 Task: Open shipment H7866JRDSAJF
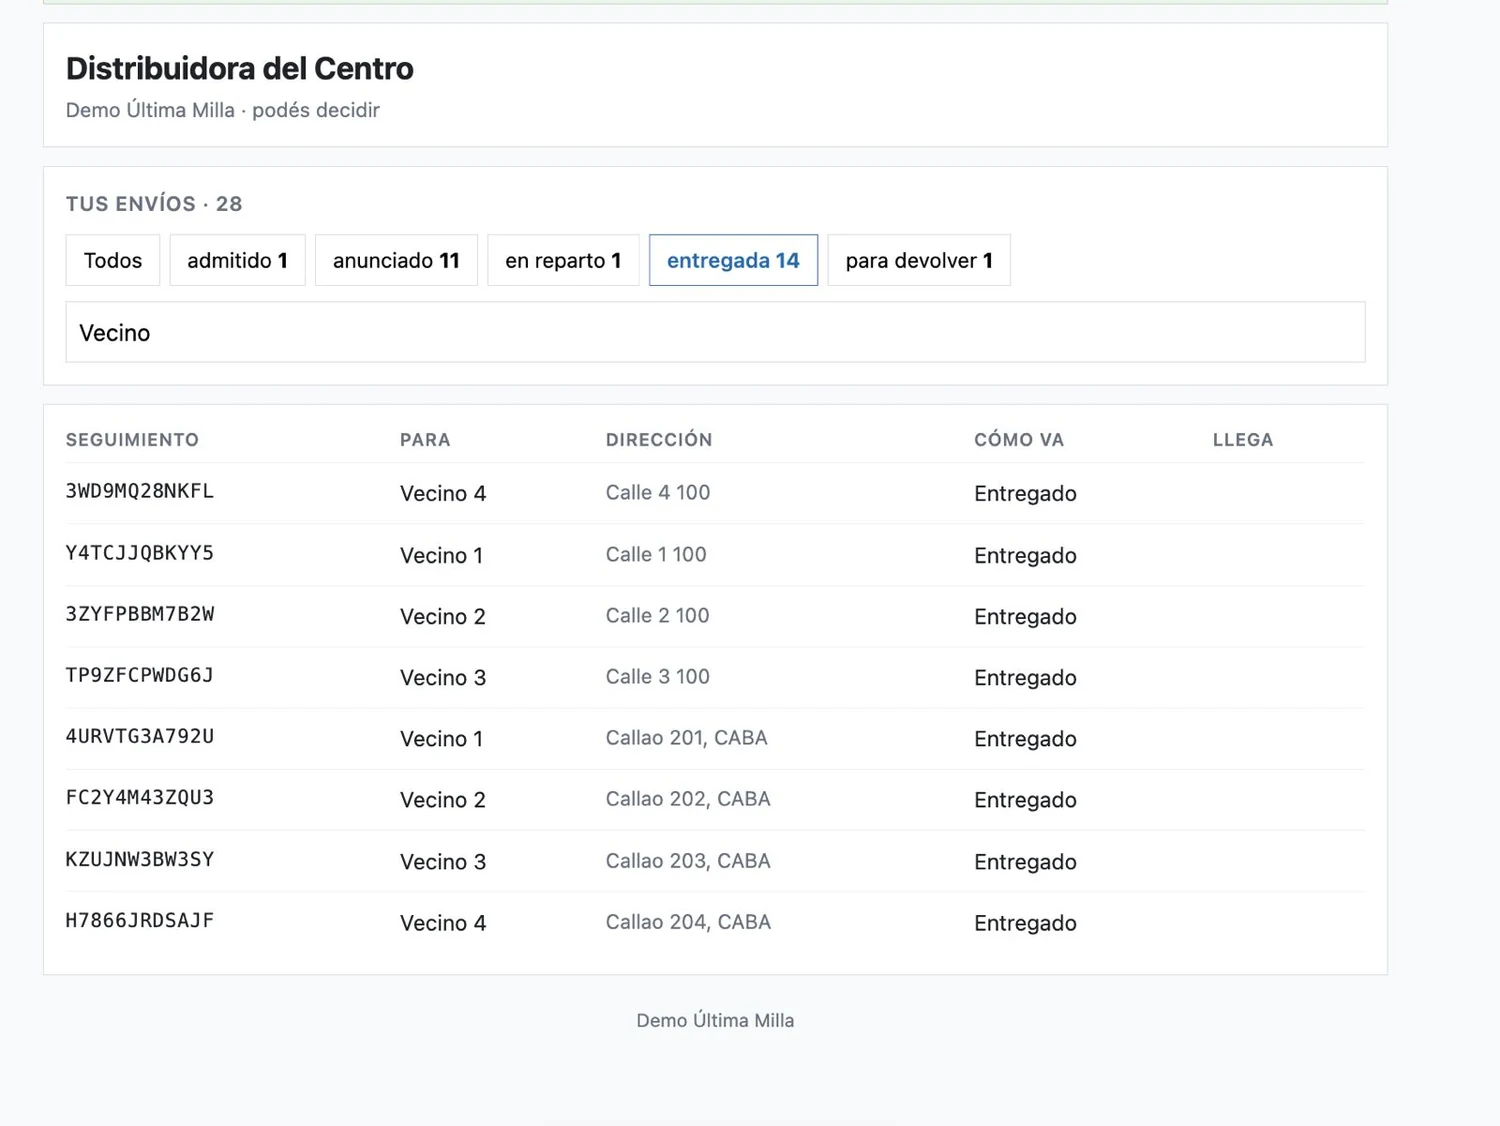[x=140, y=920]
